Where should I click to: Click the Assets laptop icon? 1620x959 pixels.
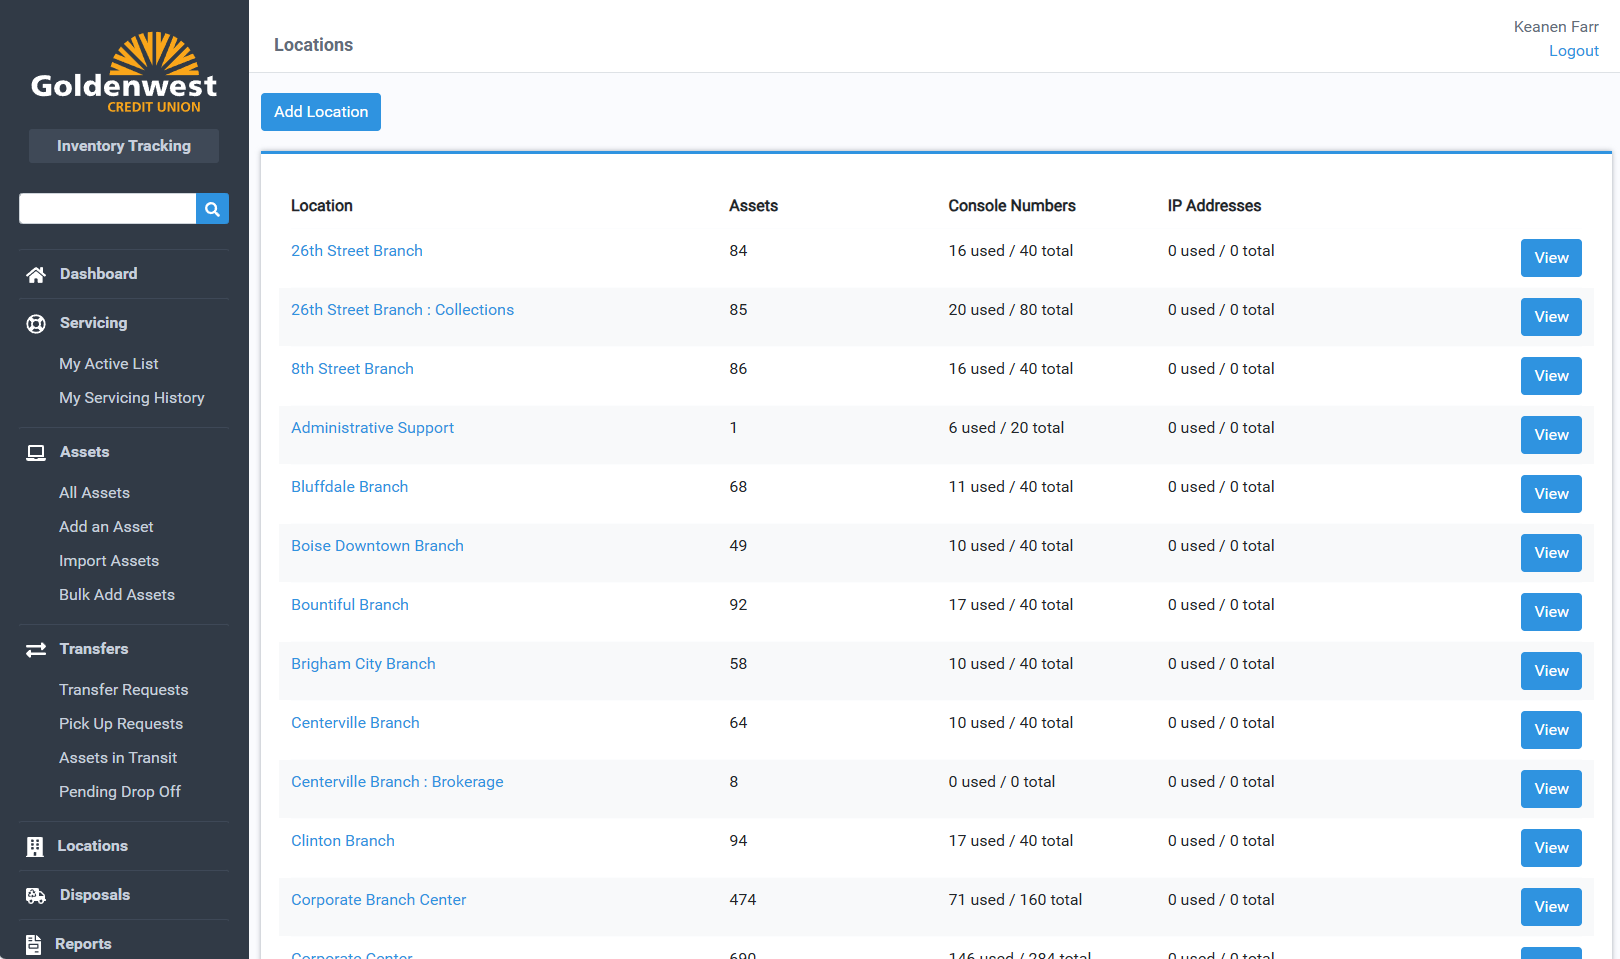[36, 453]
